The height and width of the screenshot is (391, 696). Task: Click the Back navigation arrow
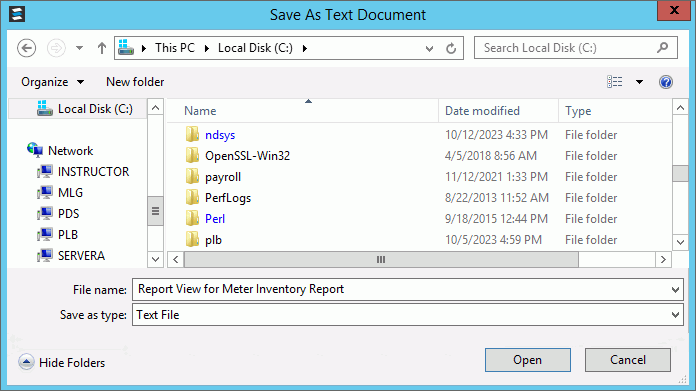click(27, 48)
